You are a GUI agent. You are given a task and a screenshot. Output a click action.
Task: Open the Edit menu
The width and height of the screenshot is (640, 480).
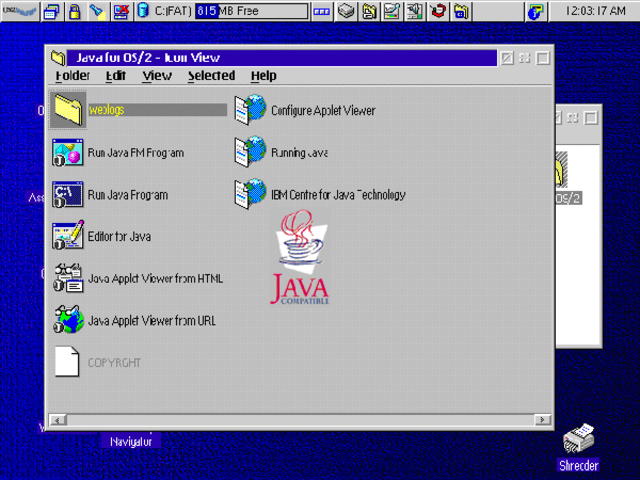click(x=116, y=76)
